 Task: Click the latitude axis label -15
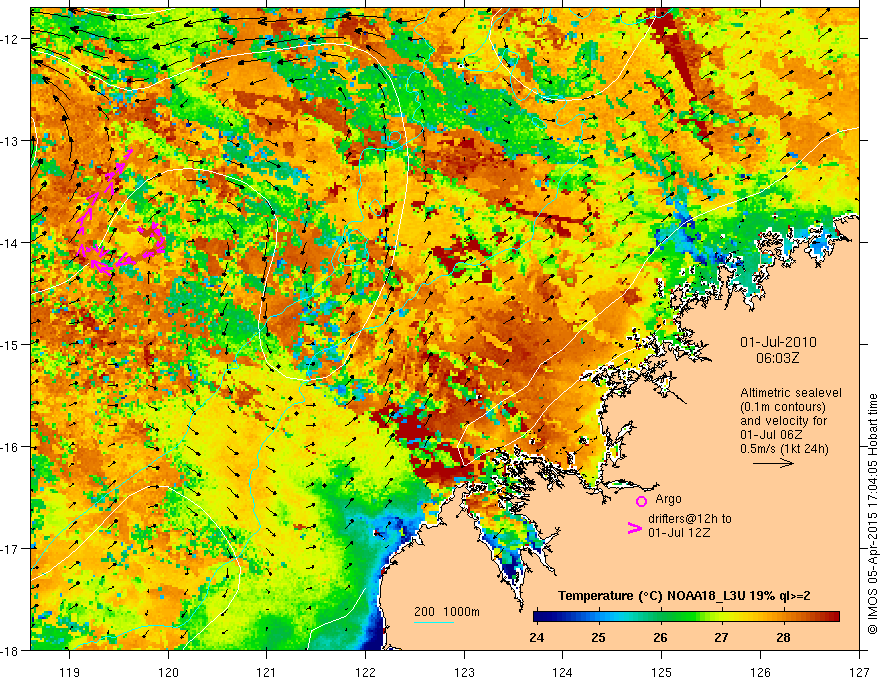(10, 344)
